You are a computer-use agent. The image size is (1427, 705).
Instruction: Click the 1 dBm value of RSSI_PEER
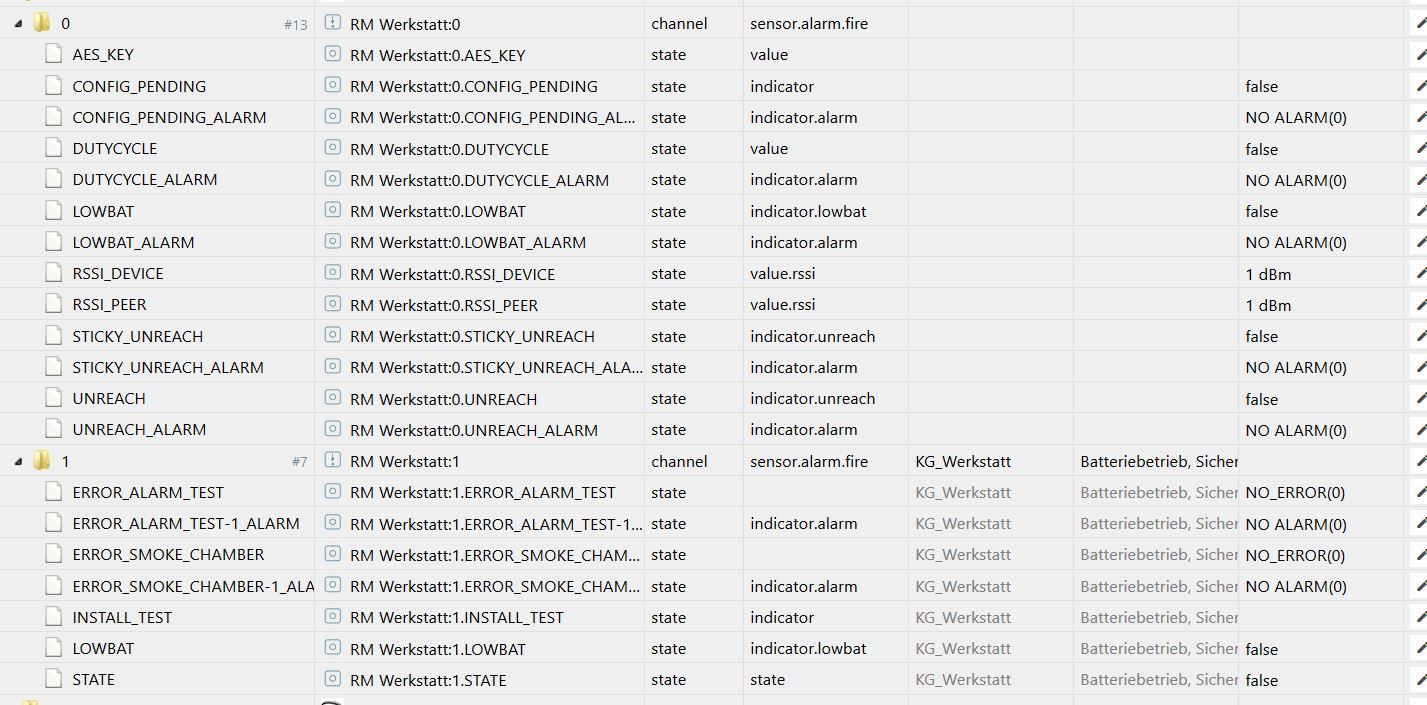point(1267,305)
